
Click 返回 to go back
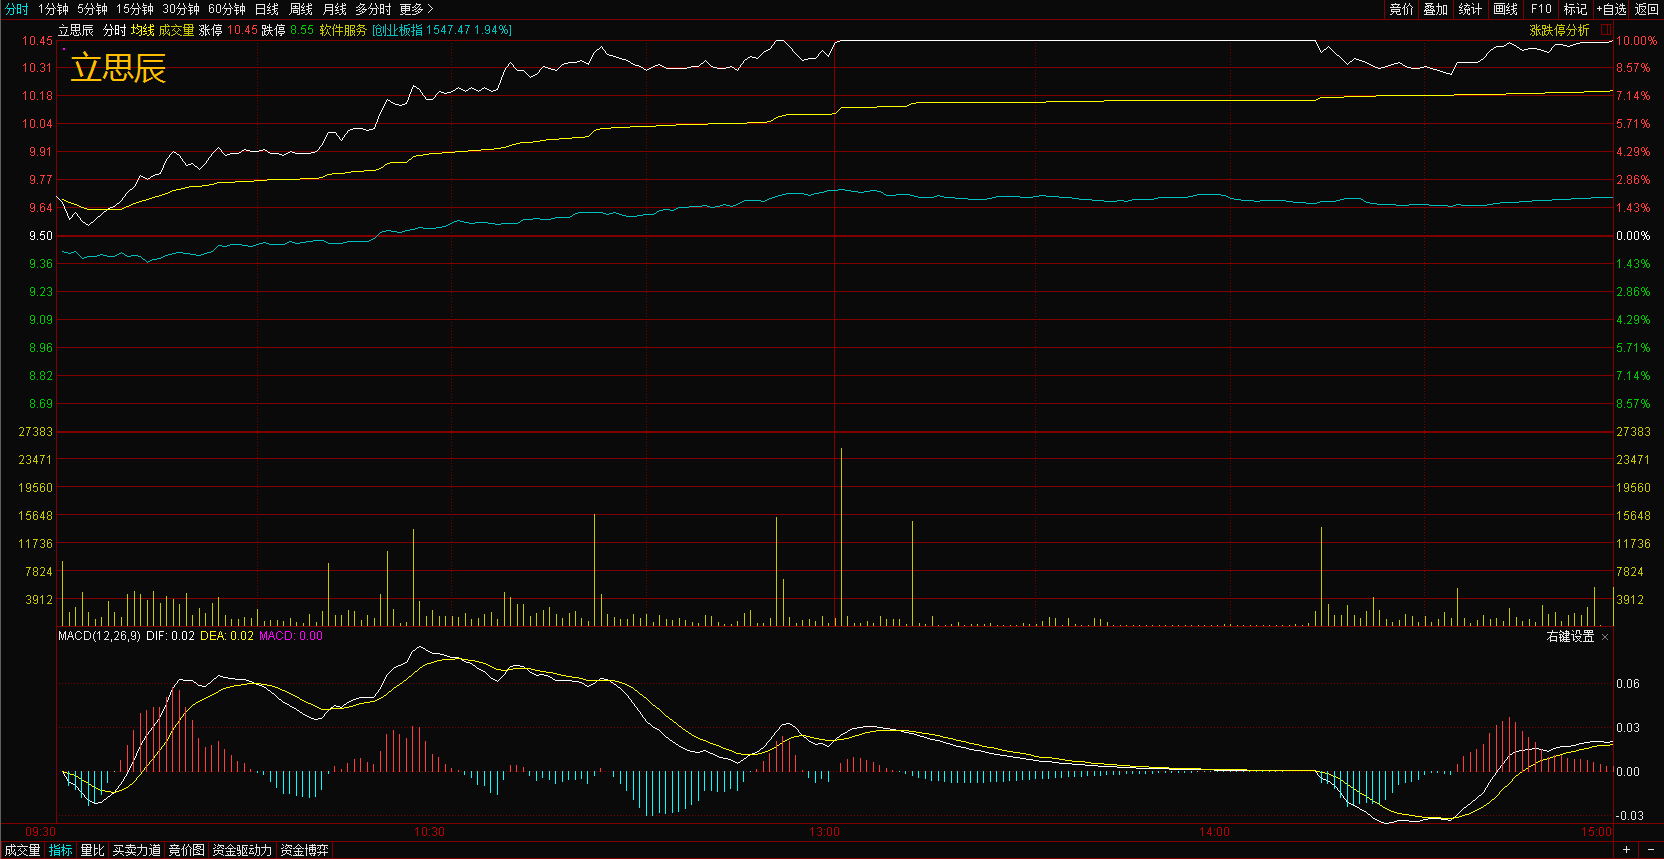[1646, 9]
